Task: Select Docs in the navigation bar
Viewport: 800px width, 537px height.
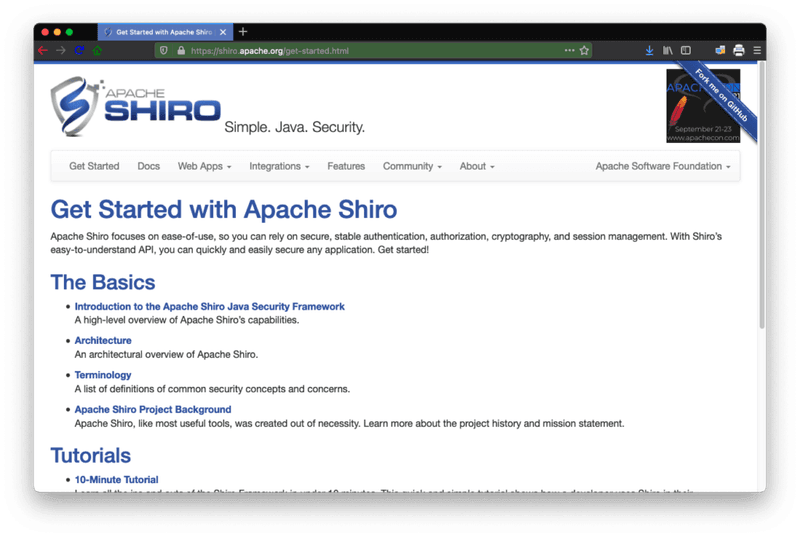Action: pyautogui.click(x=148, y=166)
